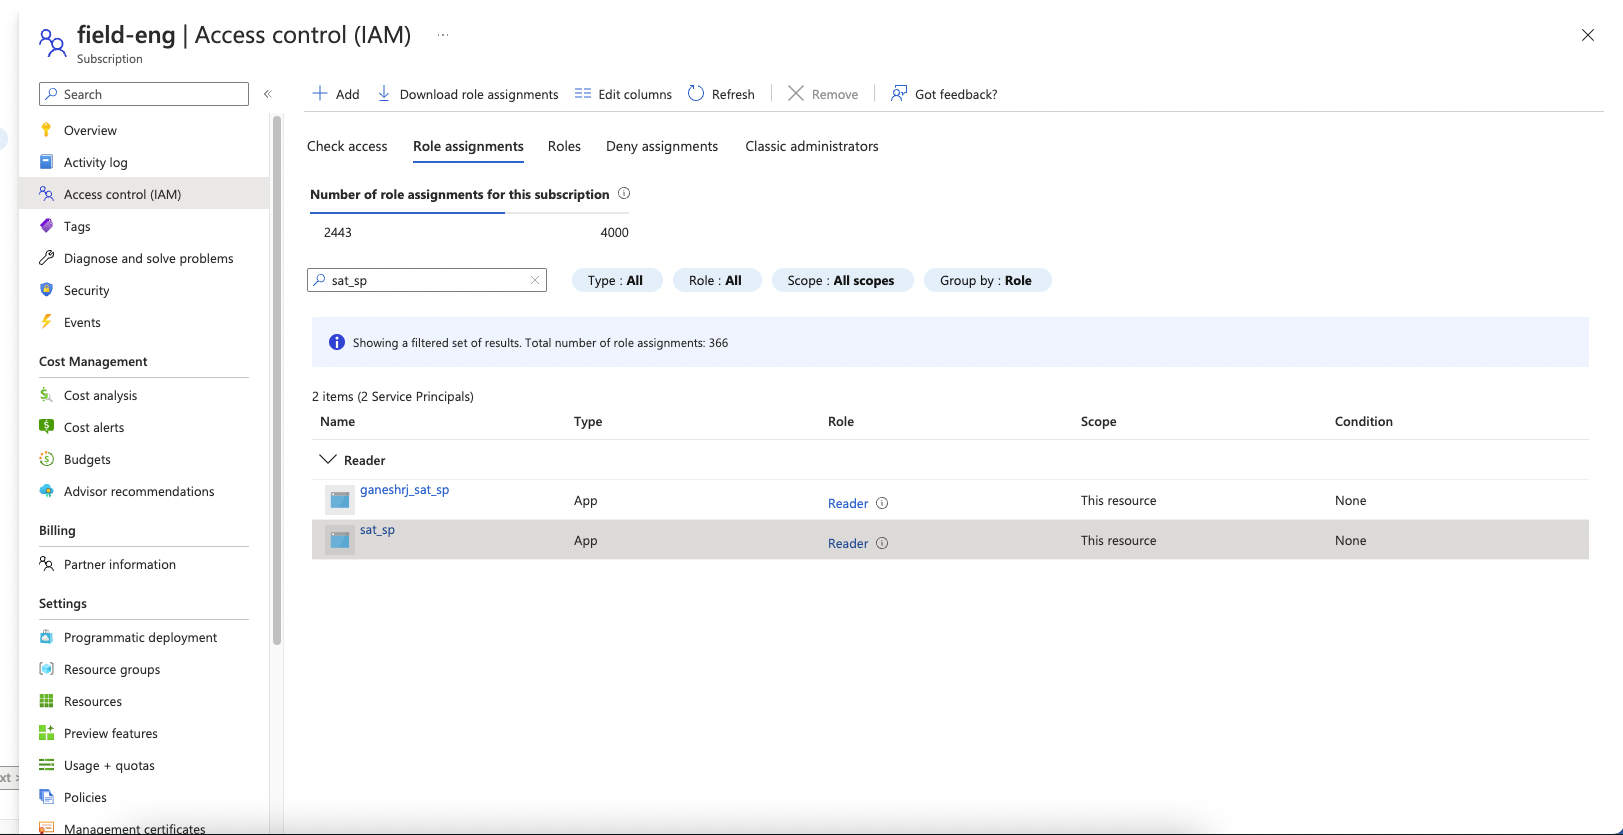Open ganeshrj_sat_sp service principal link
The height and width of the screenshot is (835, 1623).
point(404,490)
